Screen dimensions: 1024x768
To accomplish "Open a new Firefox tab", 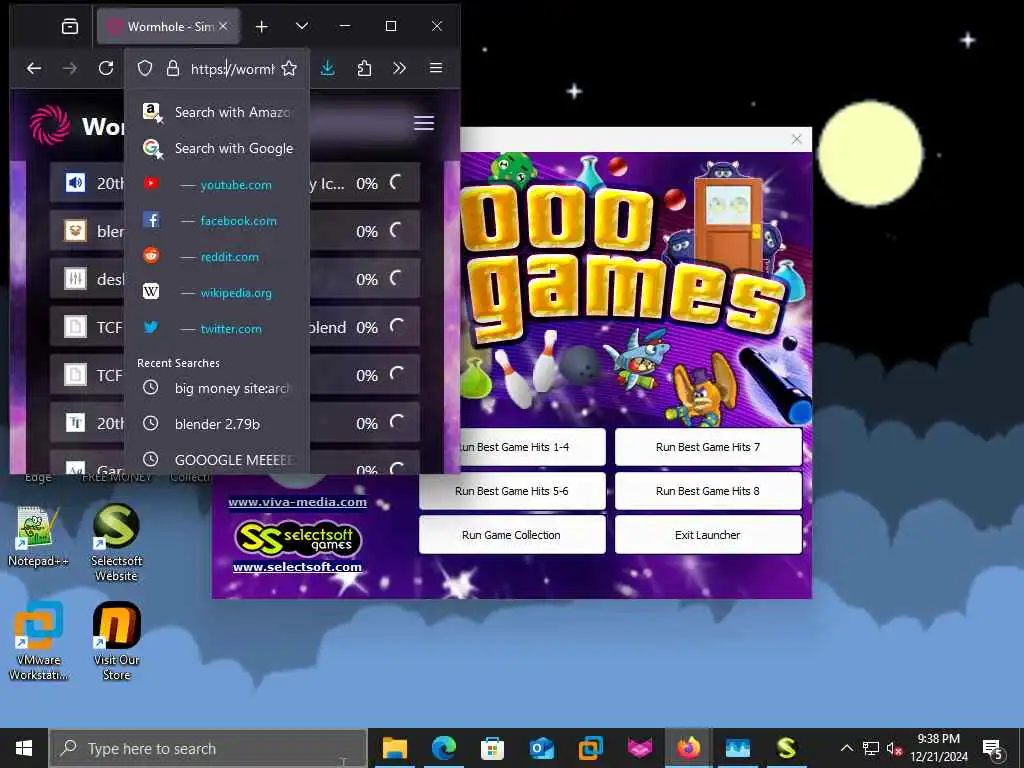I will [262, 26].
